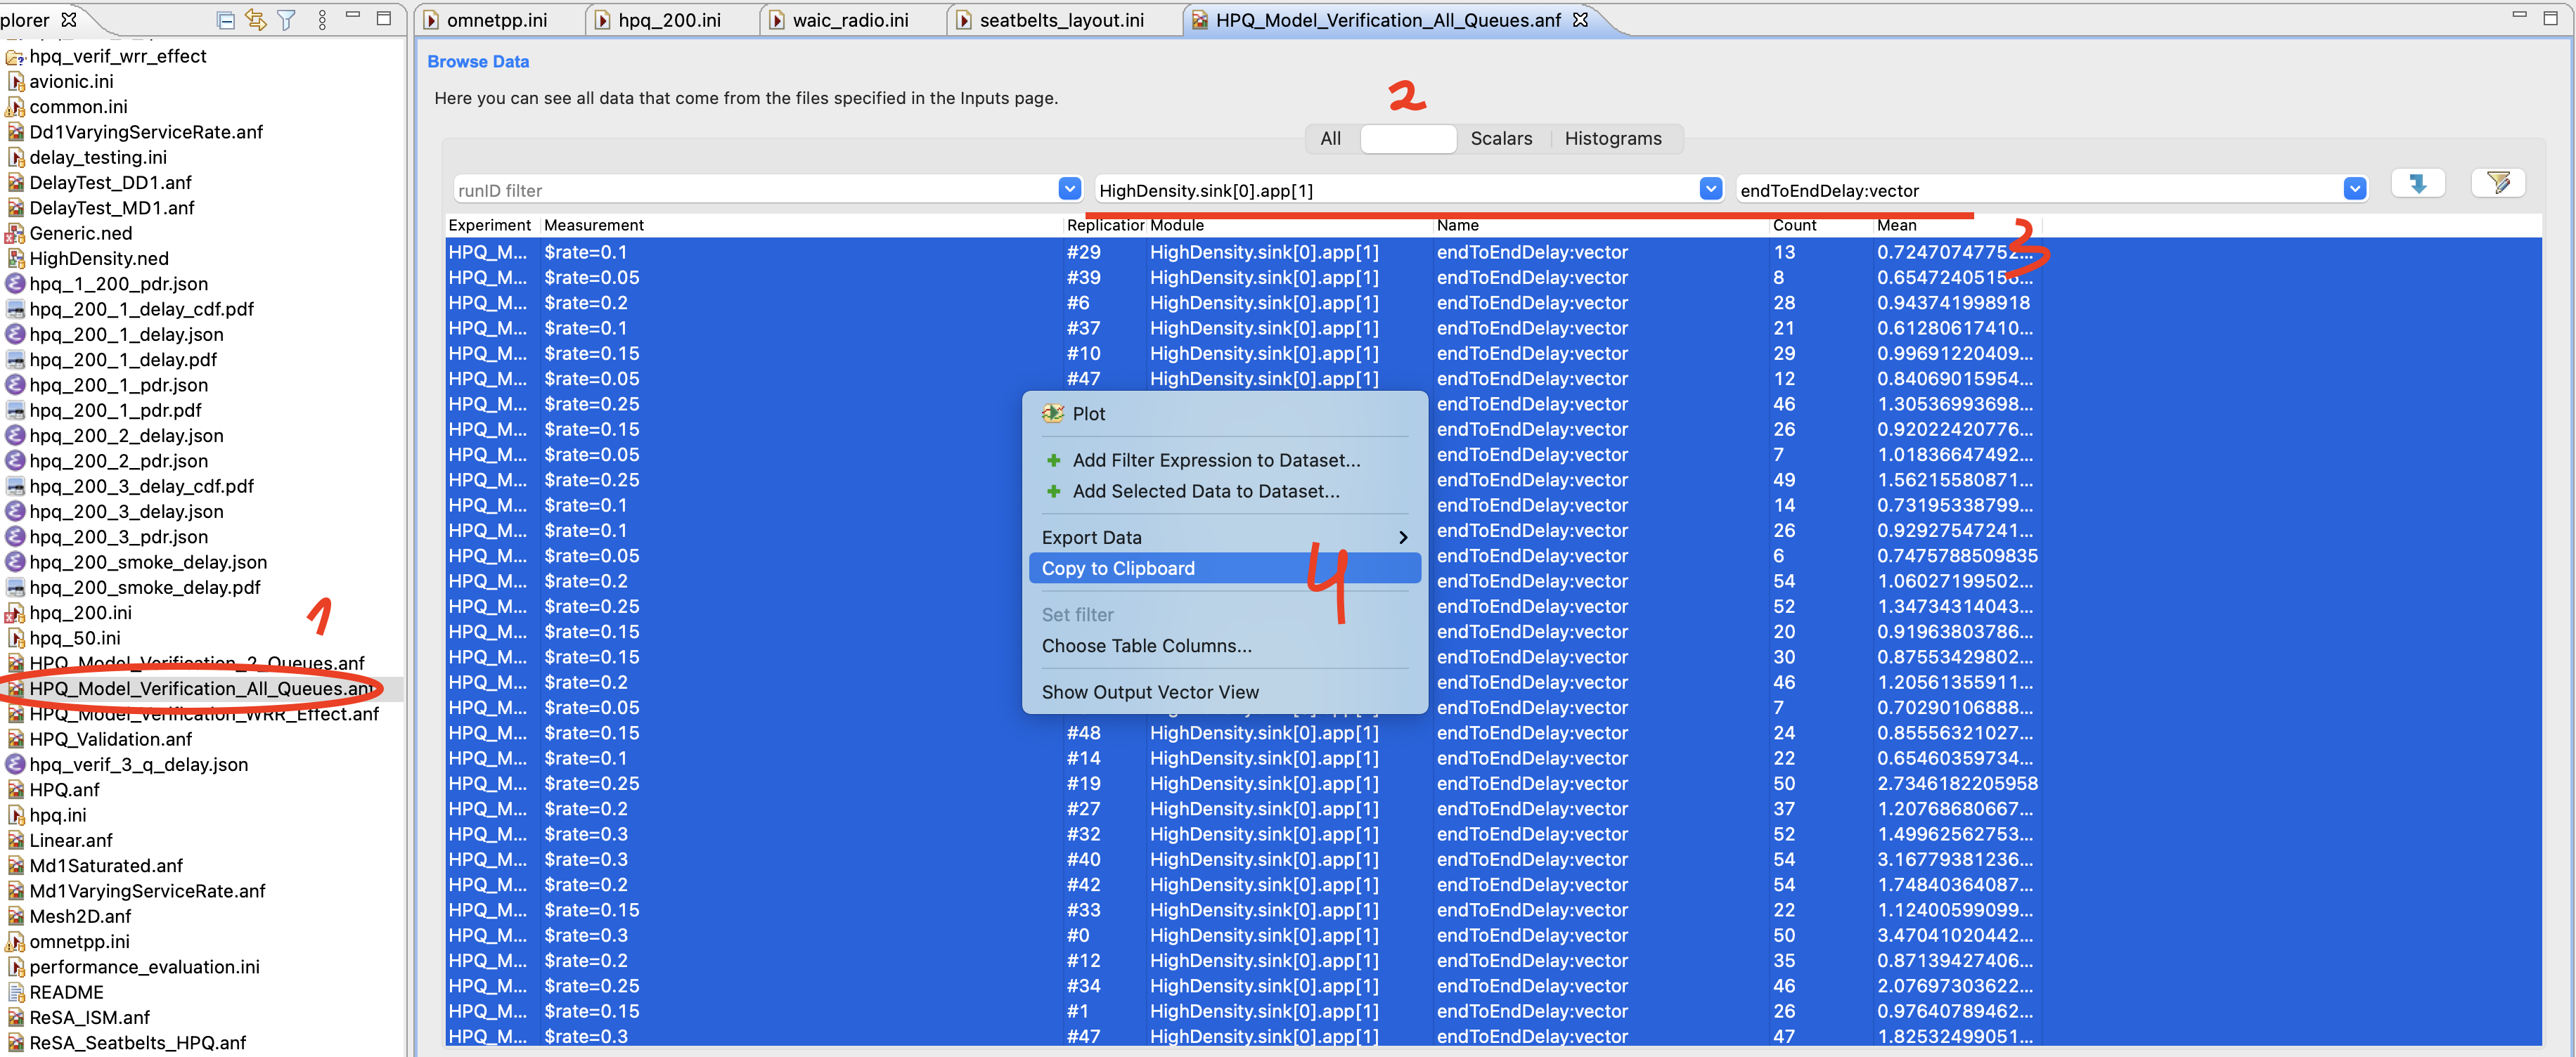Select Show Output Vector View
The image size is (2576, 1057).
(x=1150, y=692)
